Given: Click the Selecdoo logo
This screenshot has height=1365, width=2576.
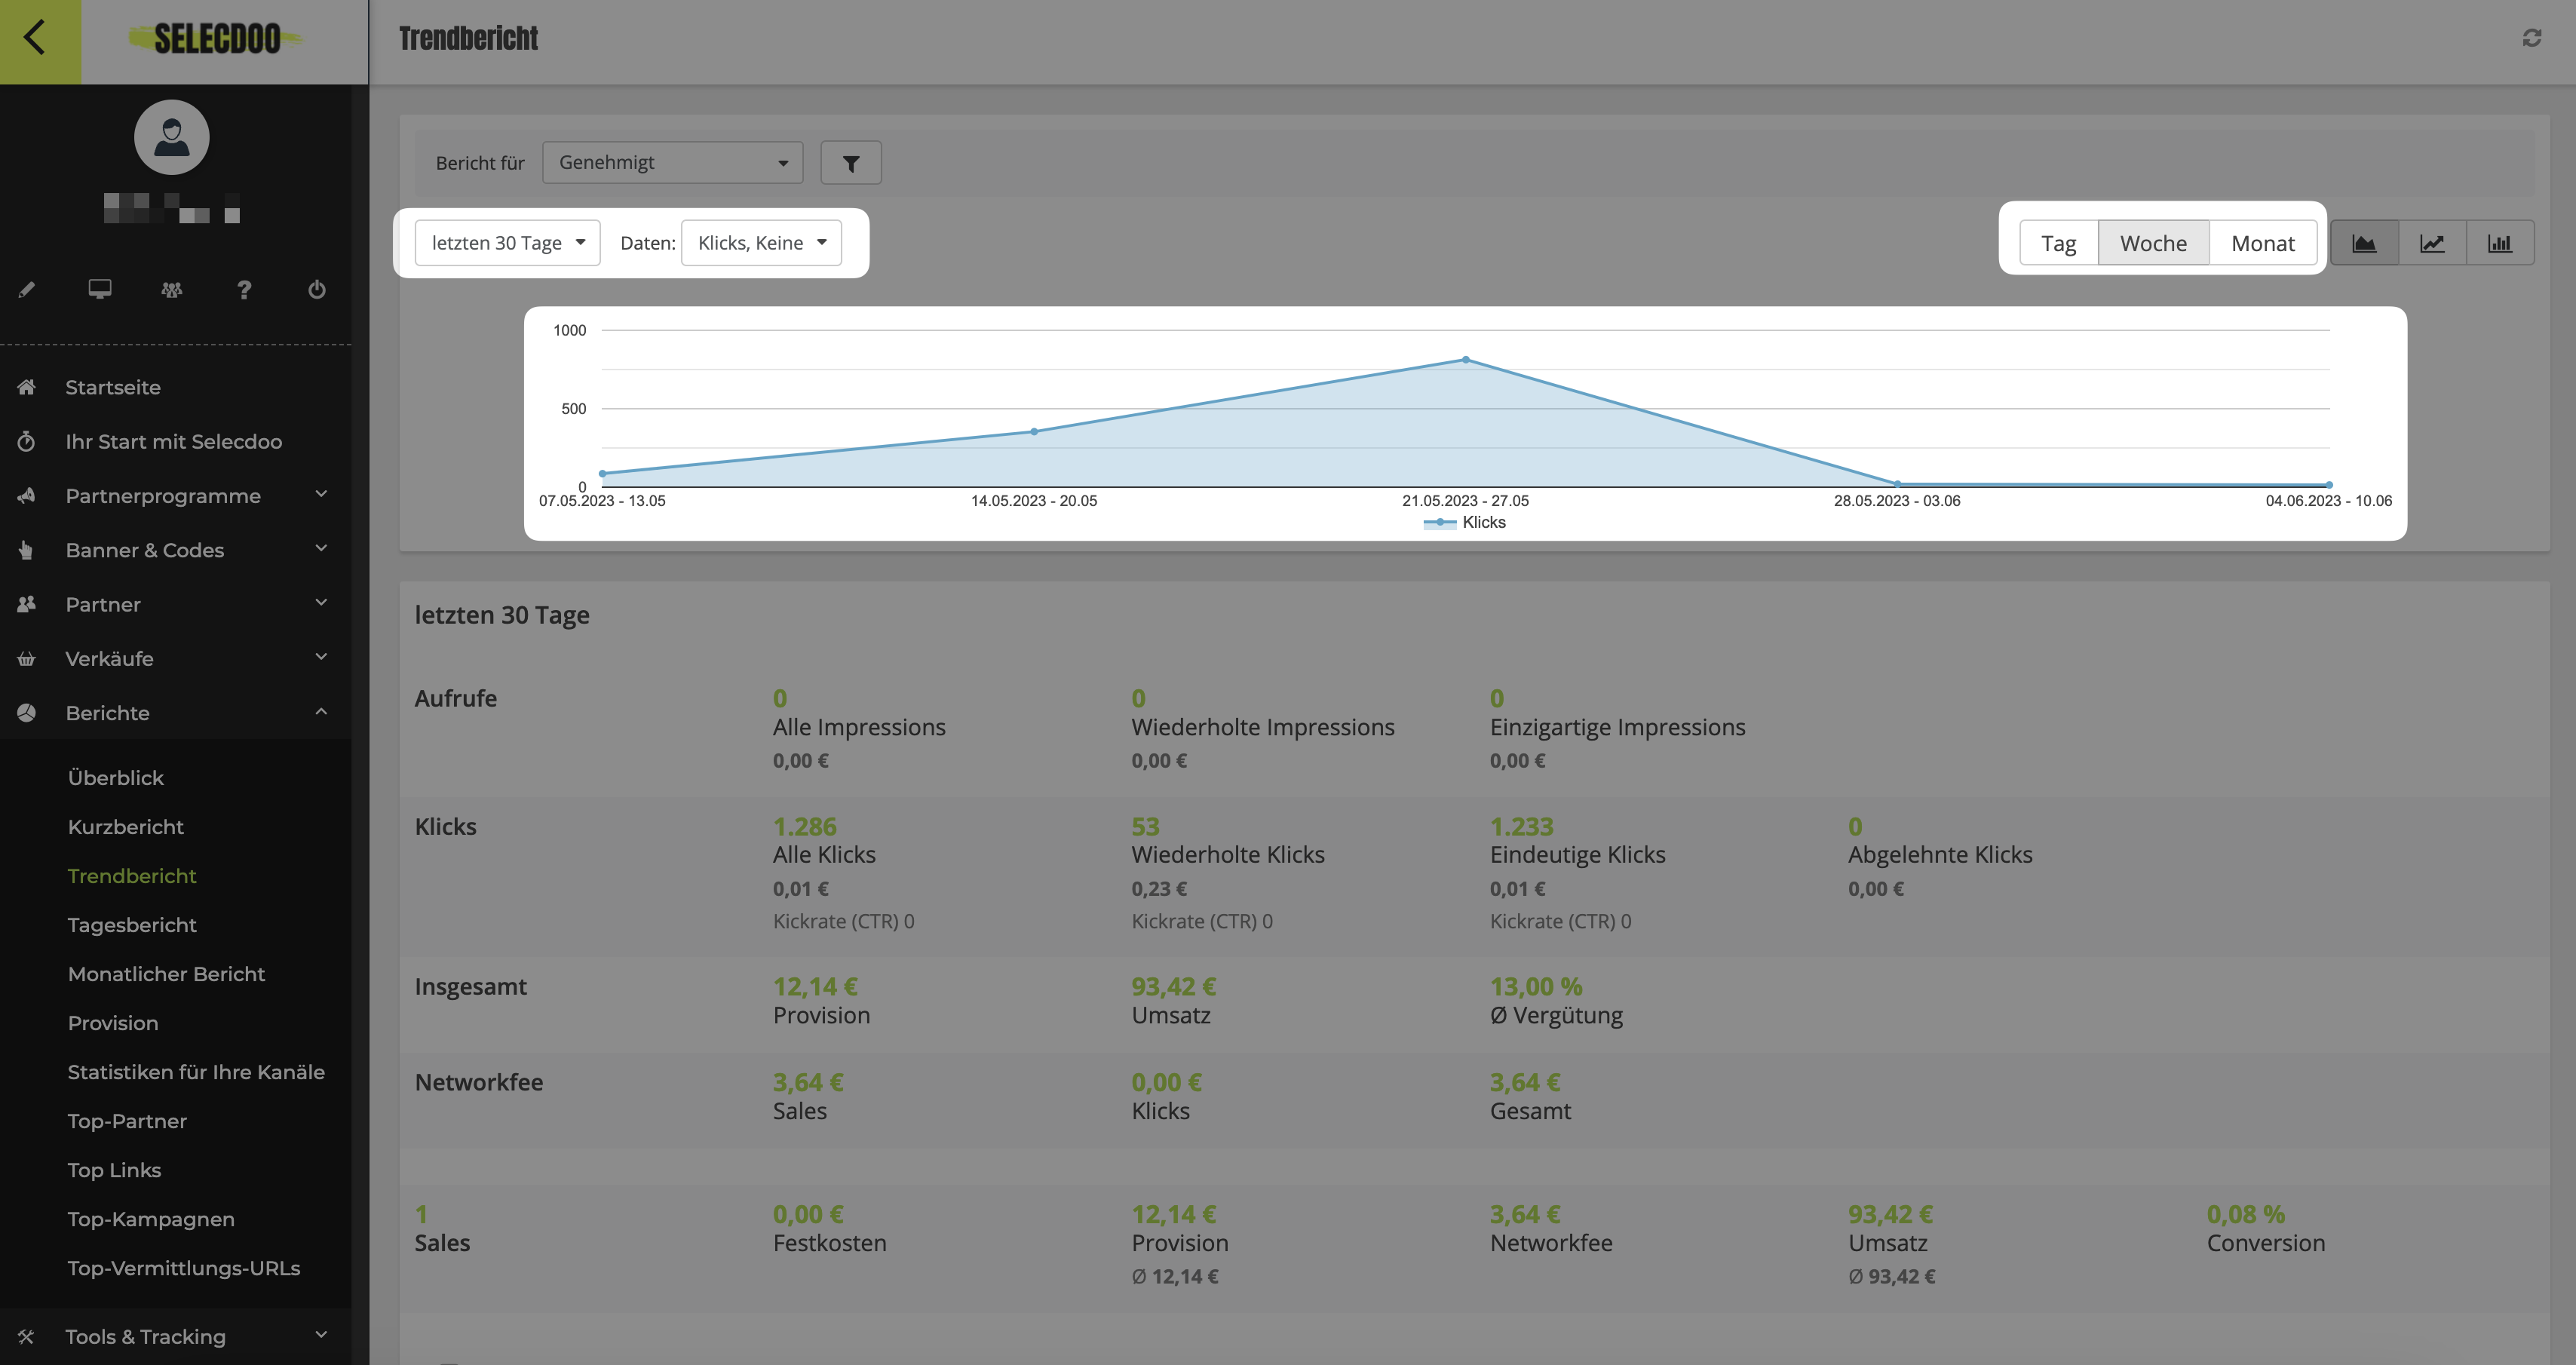Looking at the screenshot, I should click(216, 39).
